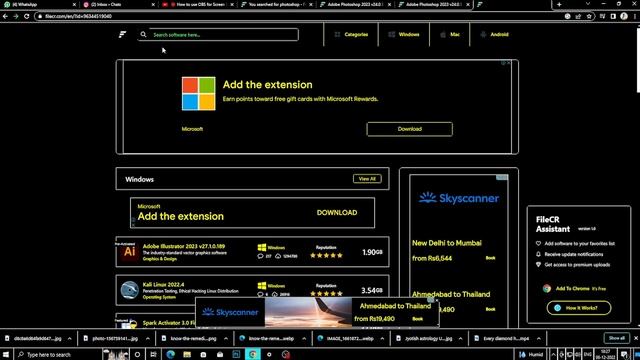The height and width of the screenshot is (360, 640).
Task: Expand options for IMAGE_1661872 webp download
Action: pos(382,339)
